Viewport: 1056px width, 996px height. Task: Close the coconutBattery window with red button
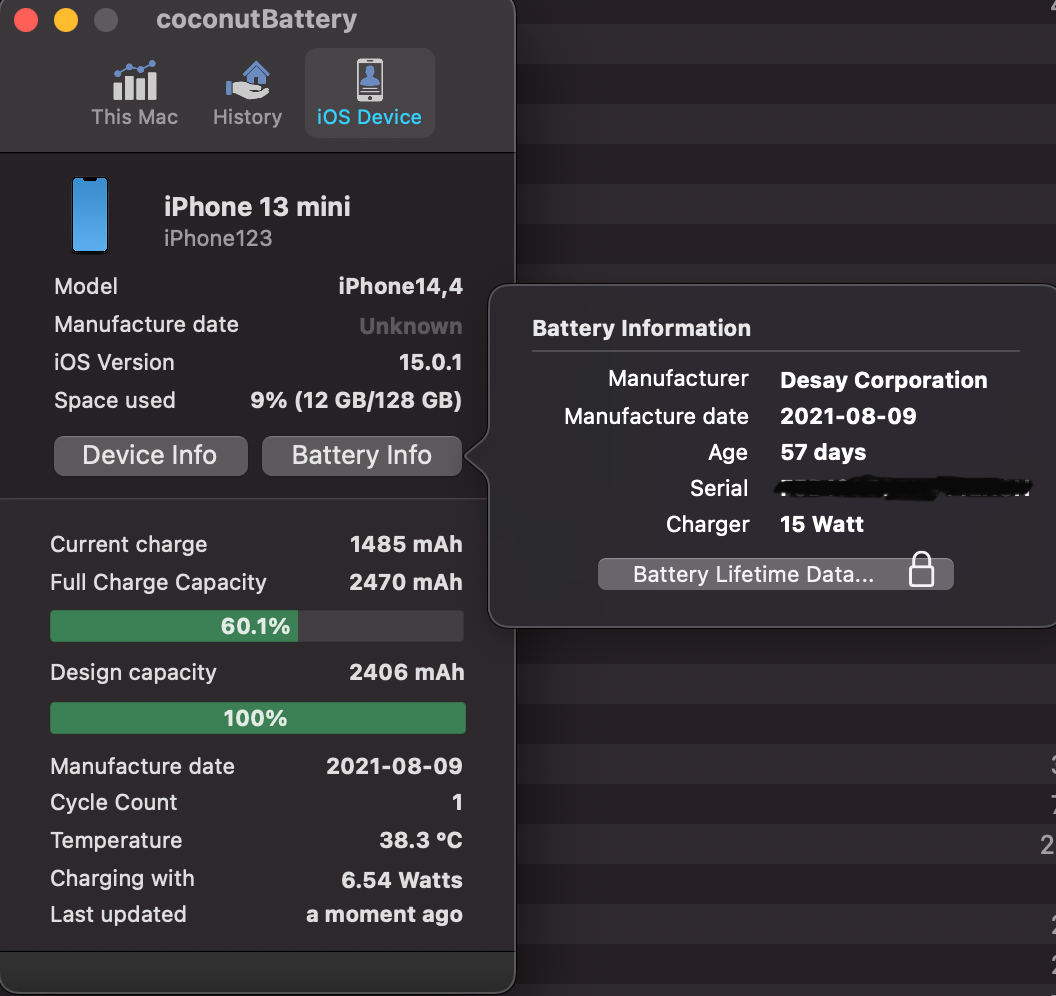coord(26,20)
